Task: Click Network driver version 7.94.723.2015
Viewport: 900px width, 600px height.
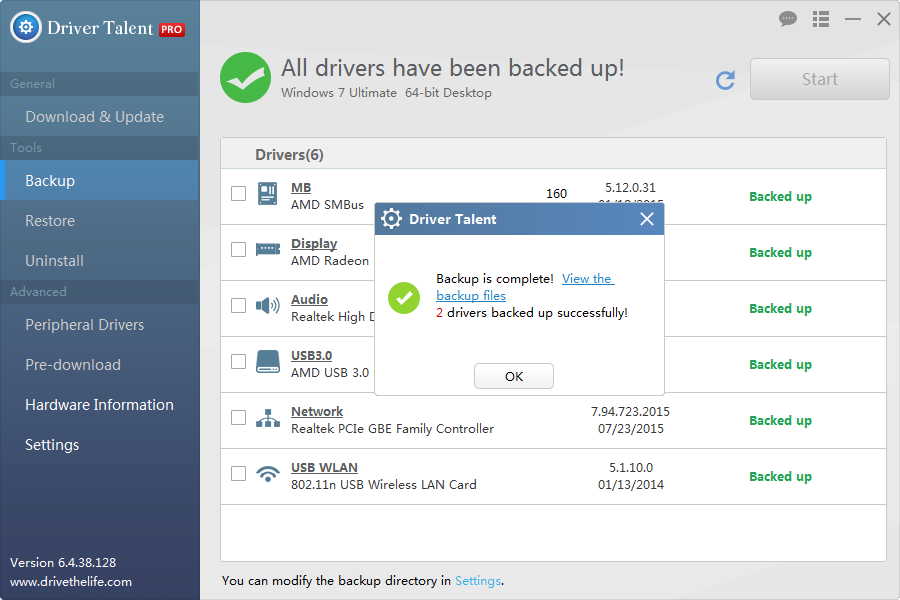Action: (x=630, y=412)
